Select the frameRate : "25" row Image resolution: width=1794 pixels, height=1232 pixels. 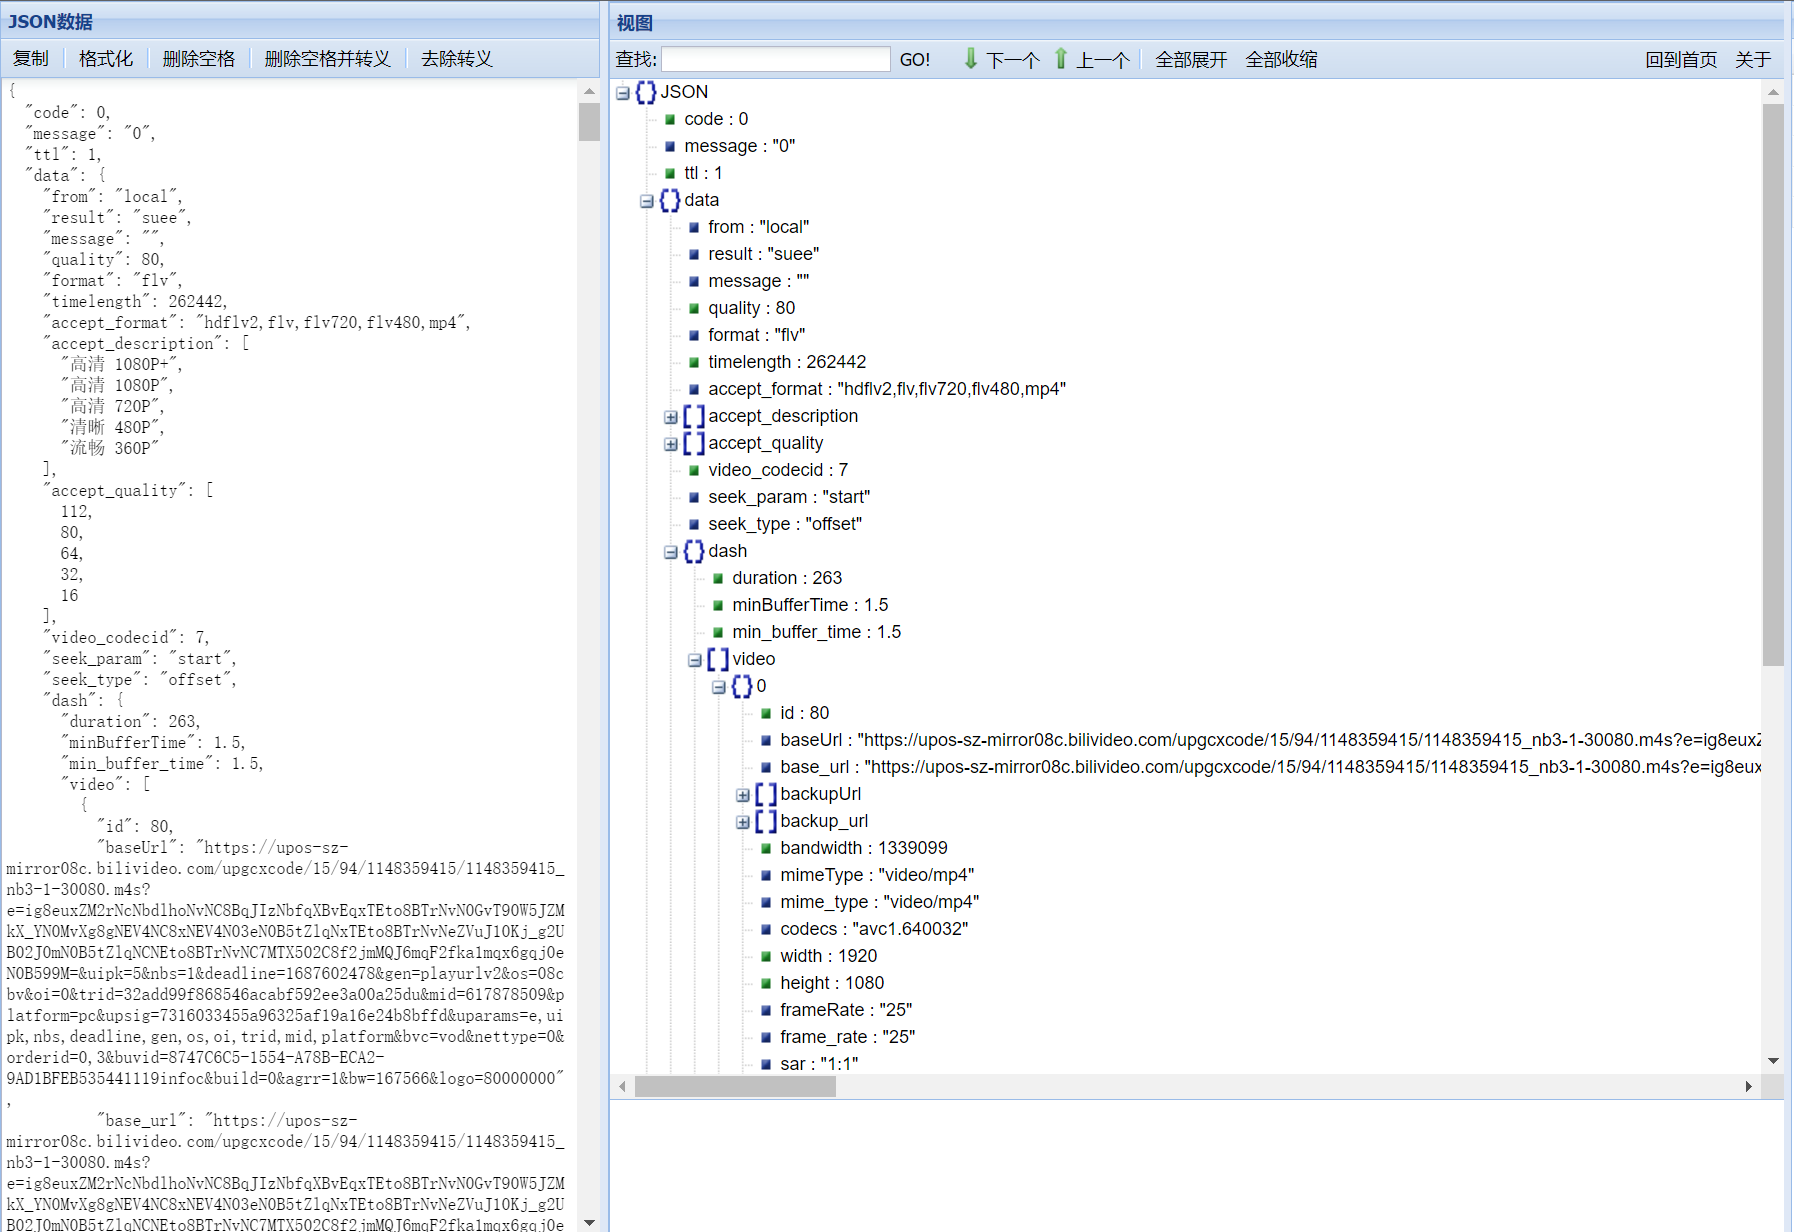[846, 1010]
